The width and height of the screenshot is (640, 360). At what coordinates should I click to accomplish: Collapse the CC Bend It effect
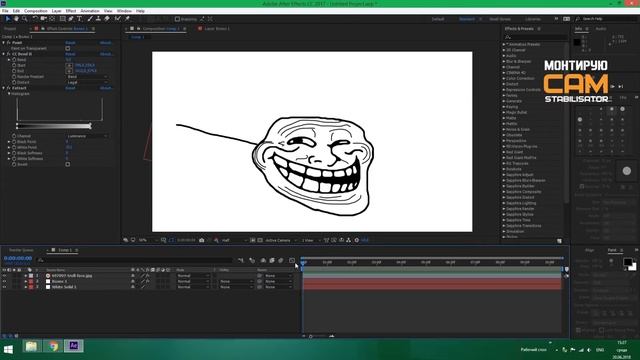pos(4,54)
